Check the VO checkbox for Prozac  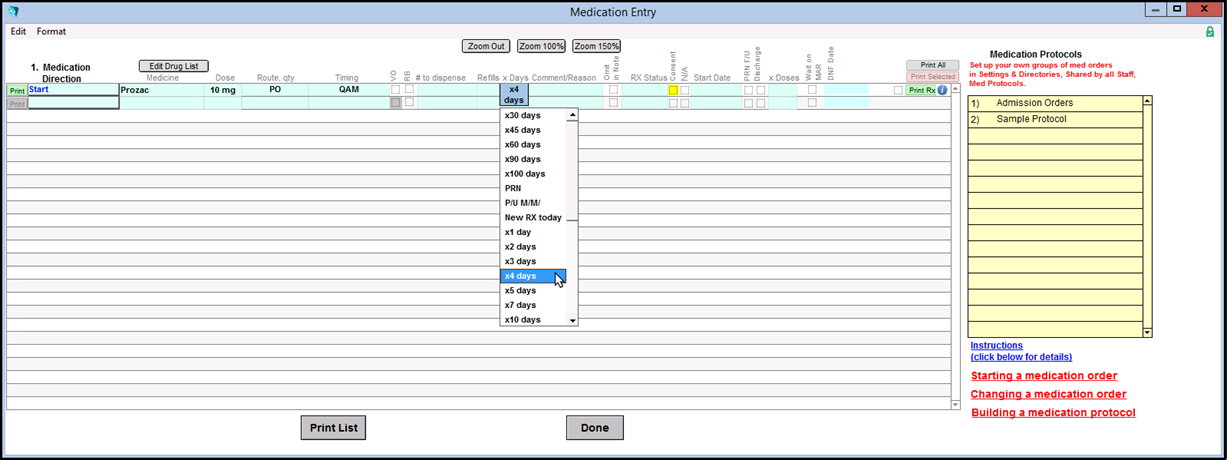pyautogui.click(x=396, y=90)
